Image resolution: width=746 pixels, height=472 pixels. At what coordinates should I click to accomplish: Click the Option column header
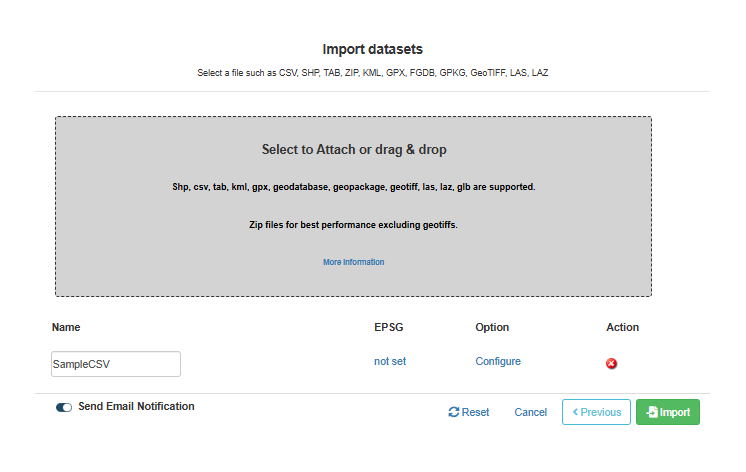point(492,327)
